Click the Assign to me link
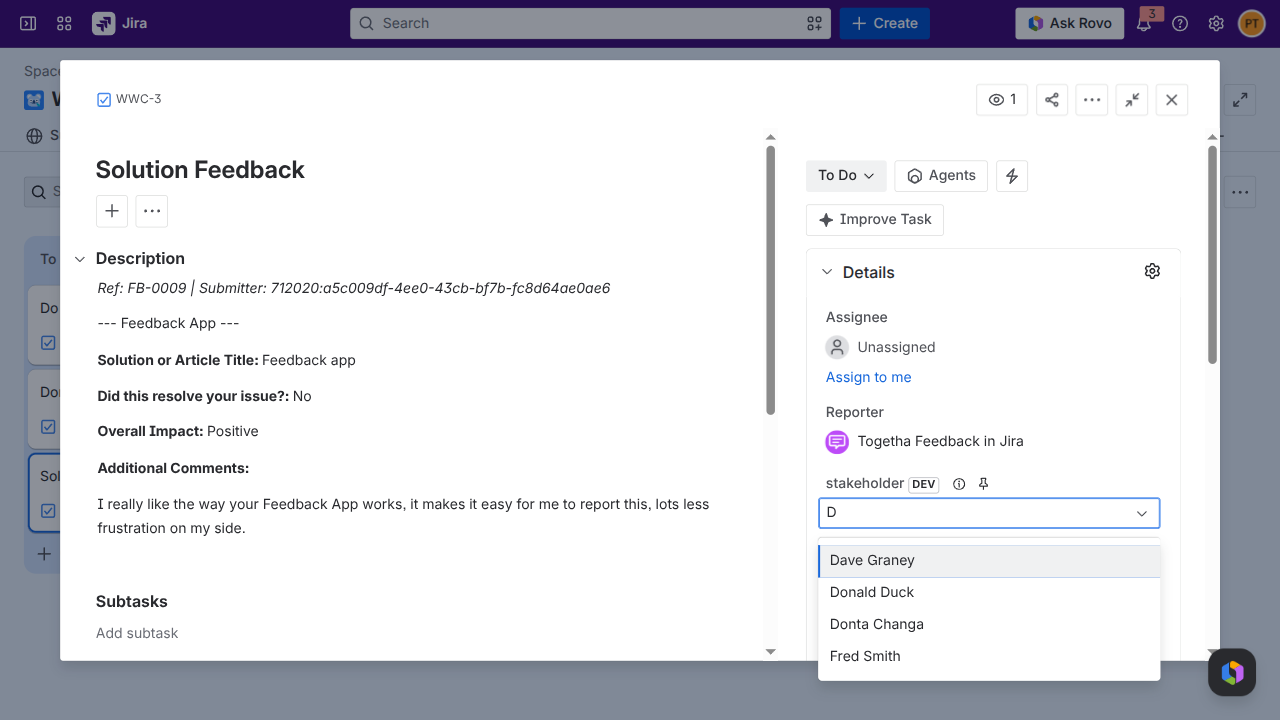Image resolution: width=1280 pixels, height=720 pixels. pyautogui.click(x=868, y=377)
